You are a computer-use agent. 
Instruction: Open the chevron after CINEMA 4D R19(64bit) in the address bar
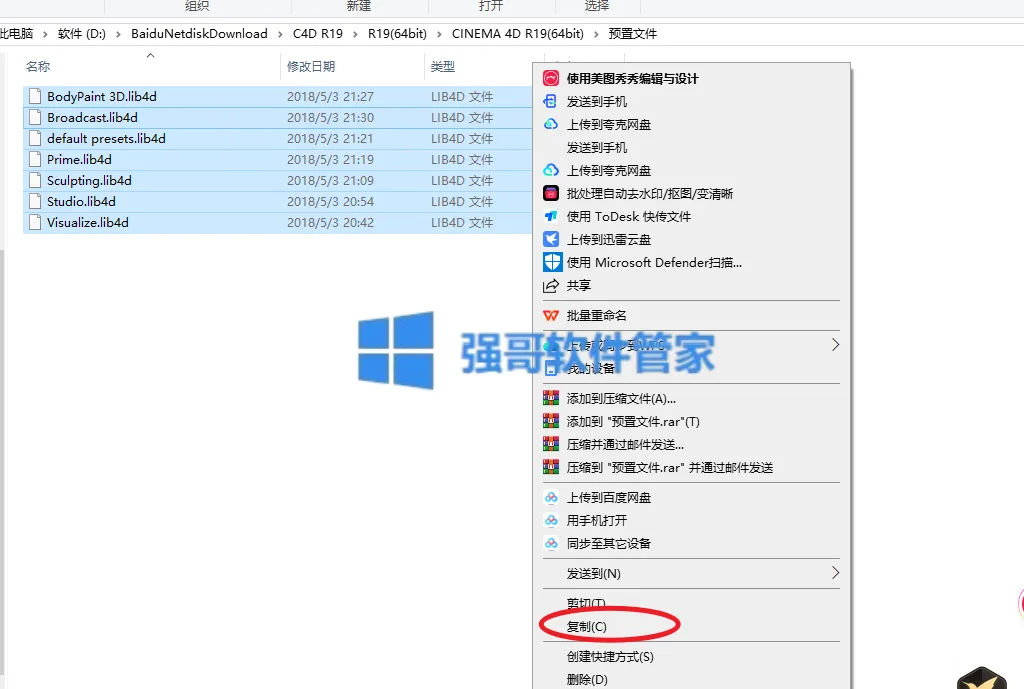596,34
